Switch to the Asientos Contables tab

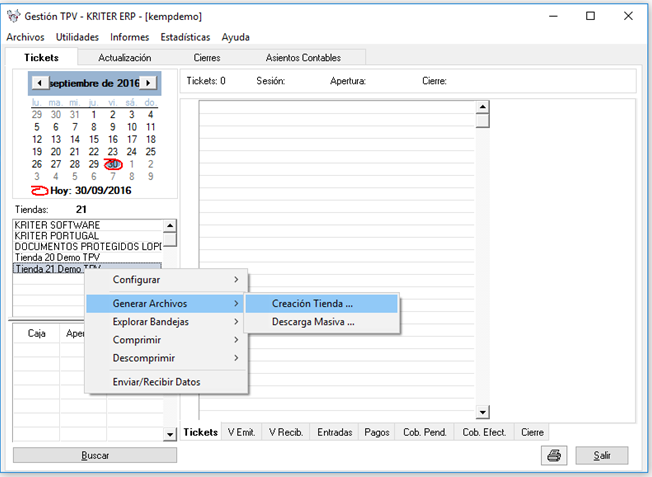pos(303,58)
